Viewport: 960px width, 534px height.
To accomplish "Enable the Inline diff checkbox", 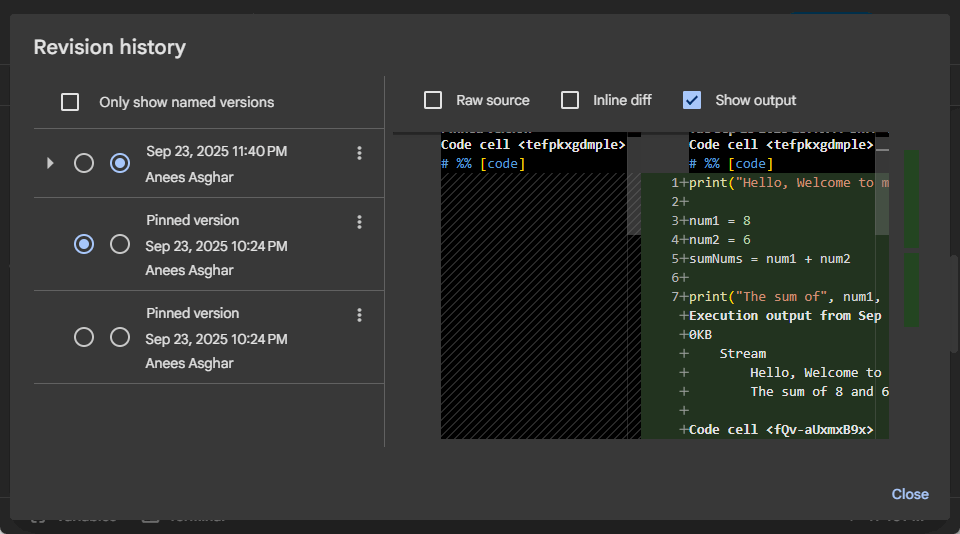I will click(x=570, y=100).
